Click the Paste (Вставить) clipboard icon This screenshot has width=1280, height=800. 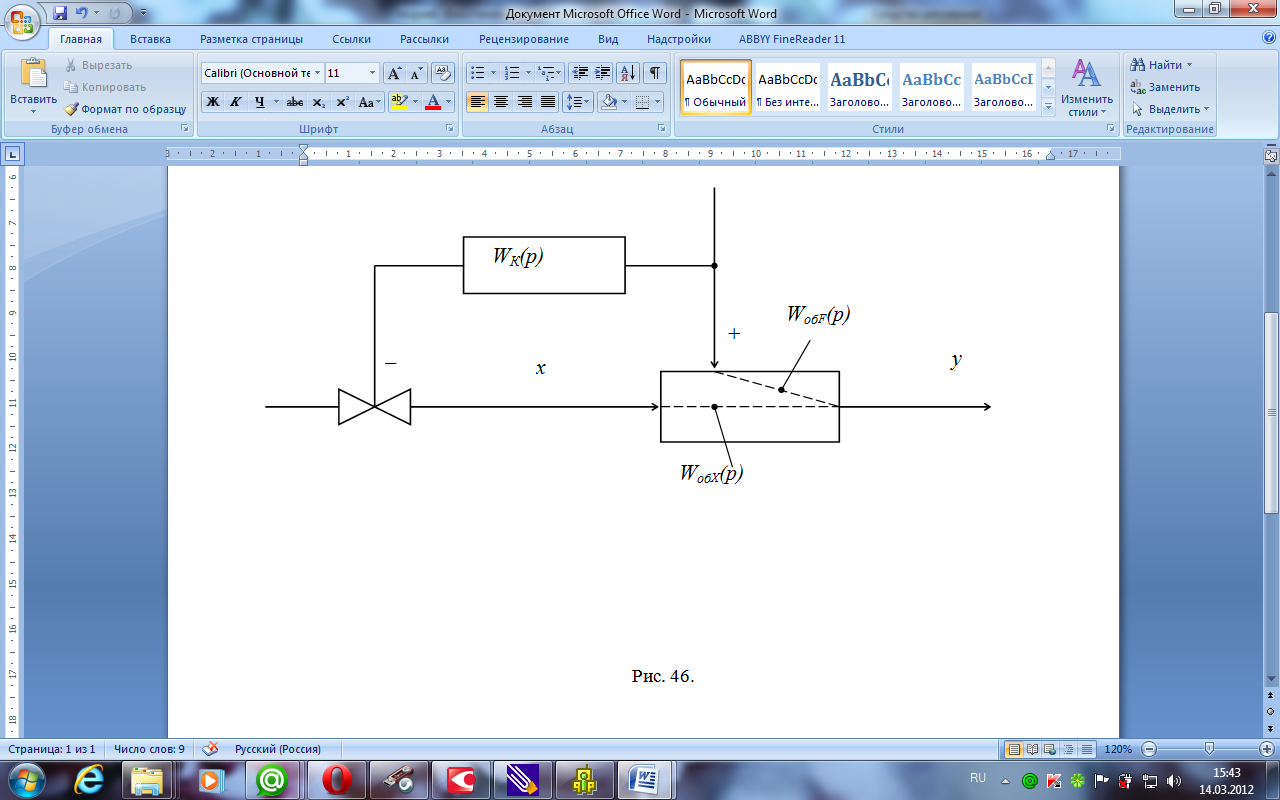[33, 75]
